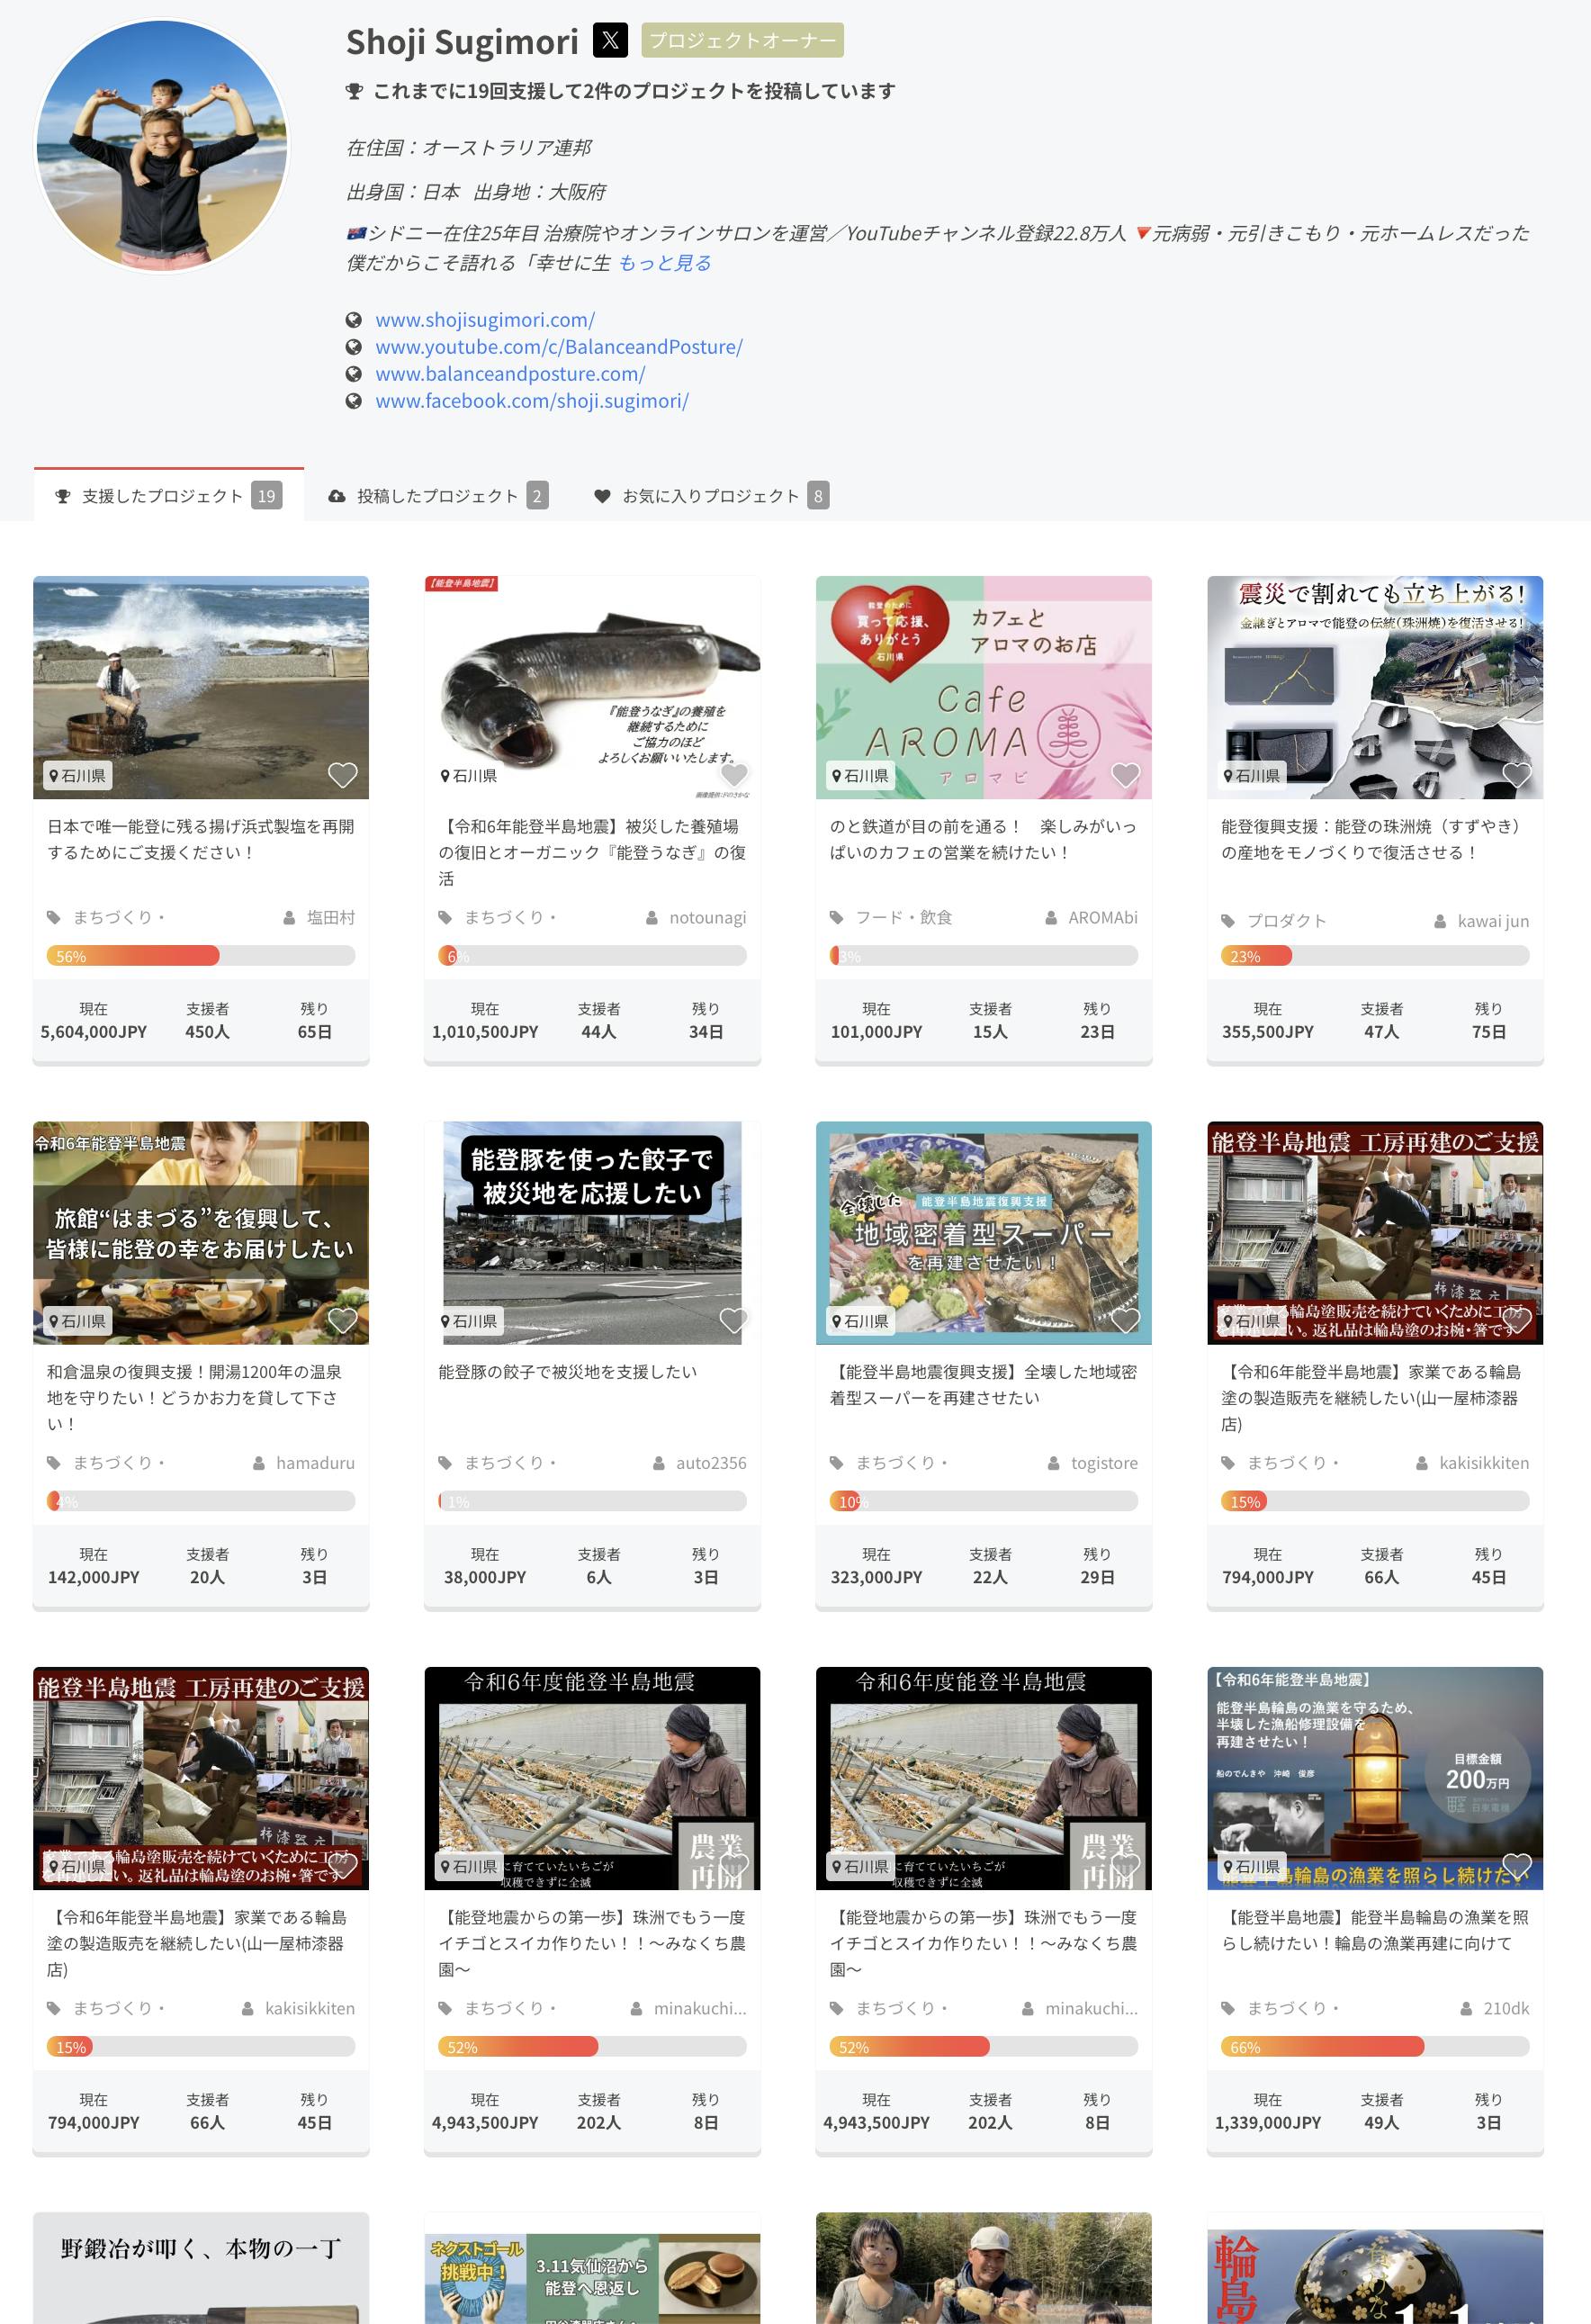Switch to 投稿したプロジェクト tab
1591x2324 pixels.
(x=437, y=496)
